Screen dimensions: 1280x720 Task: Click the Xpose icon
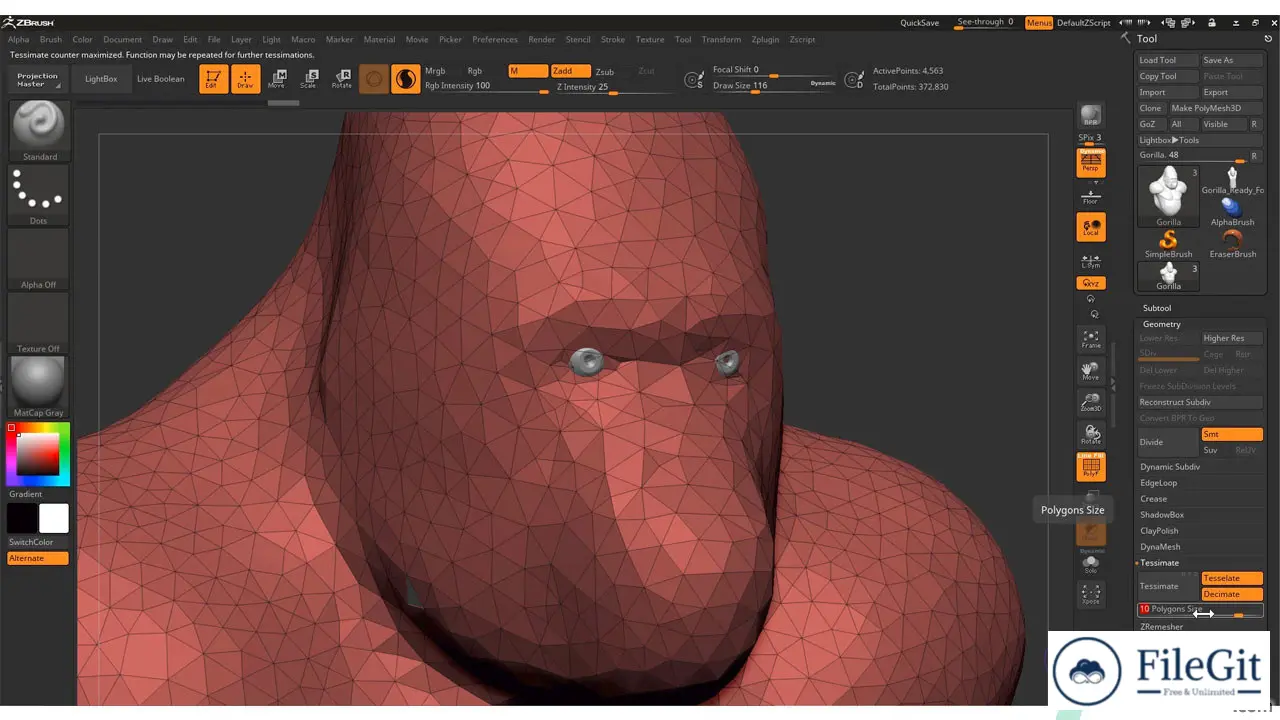click(1091, 595)
